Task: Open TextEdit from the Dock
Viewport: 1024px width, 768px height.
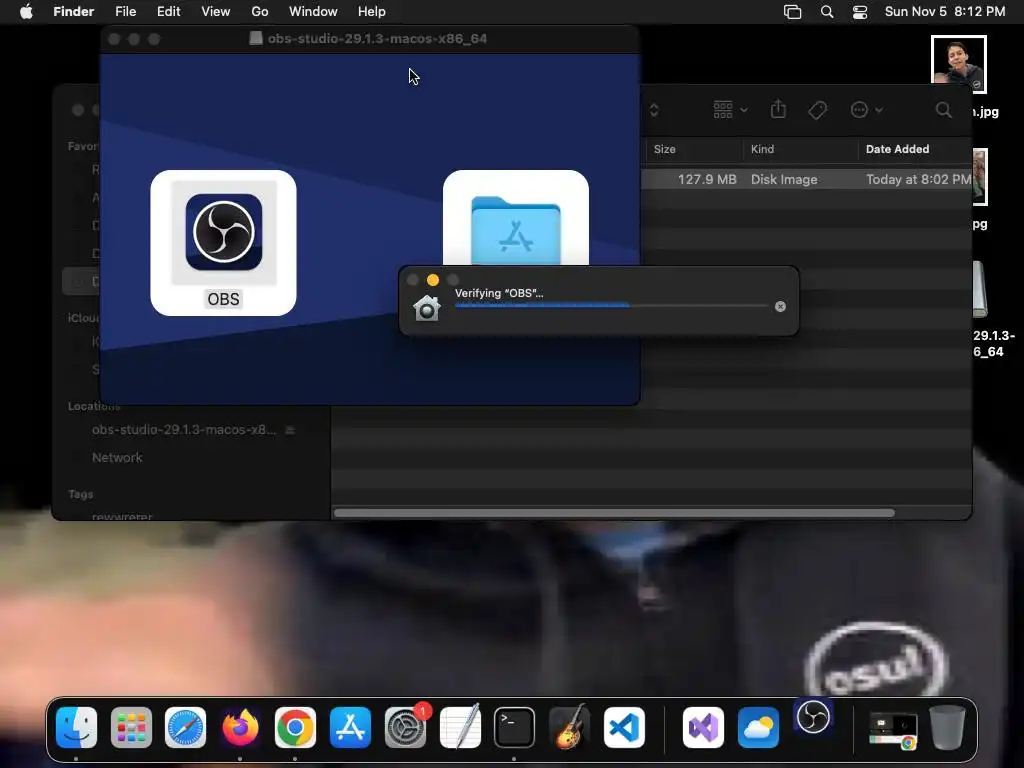Action: click(460, 728)
